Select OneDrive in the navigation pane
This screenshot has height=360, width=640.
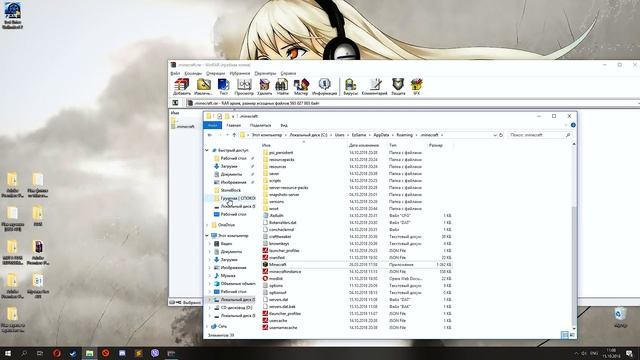[227, 225]
